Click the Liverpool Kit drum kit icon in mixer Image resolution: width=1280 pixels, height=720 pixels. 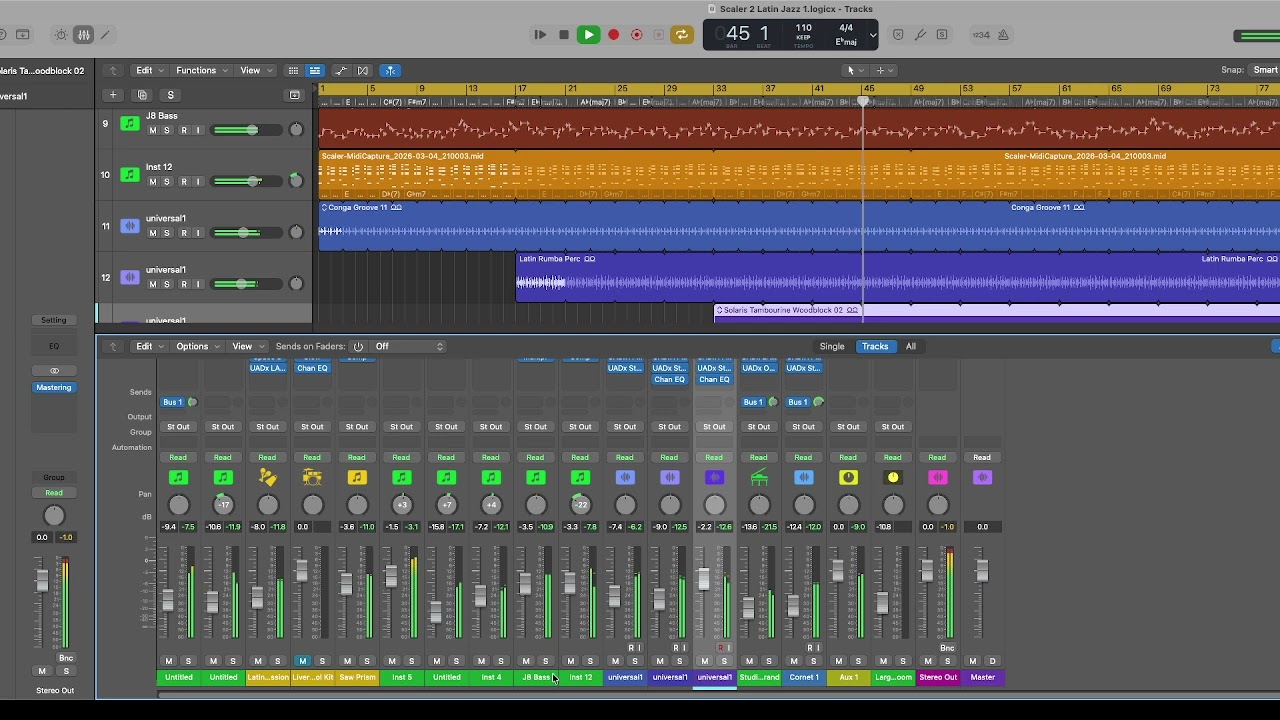pos(312,478)
